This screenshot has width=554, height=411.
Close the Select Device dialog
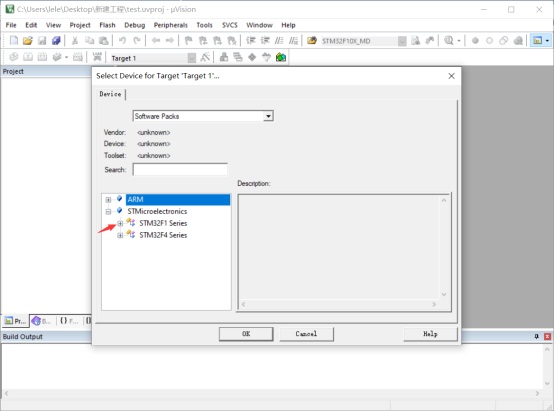(x=451, y=76)
